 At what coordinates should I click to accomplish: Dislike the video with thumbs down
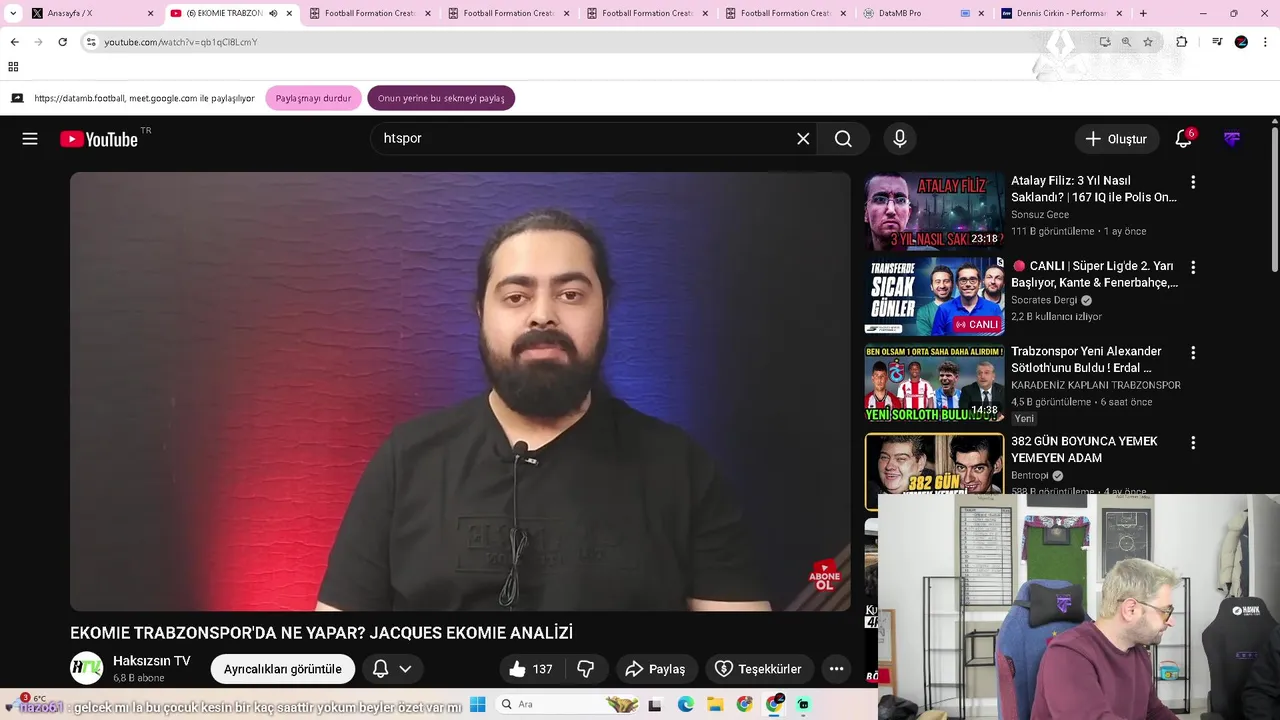586,669
